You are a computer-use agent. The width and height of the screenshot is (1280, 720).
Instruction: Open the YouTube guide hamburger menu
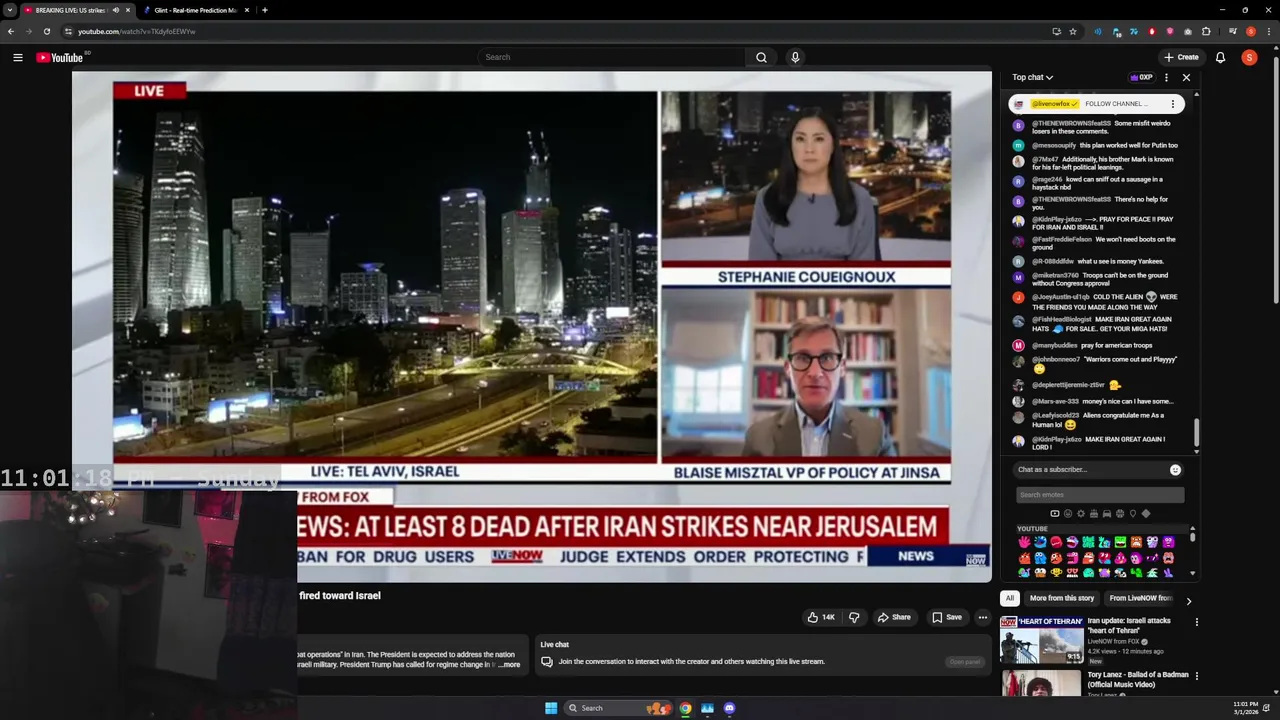pos(18,57)
